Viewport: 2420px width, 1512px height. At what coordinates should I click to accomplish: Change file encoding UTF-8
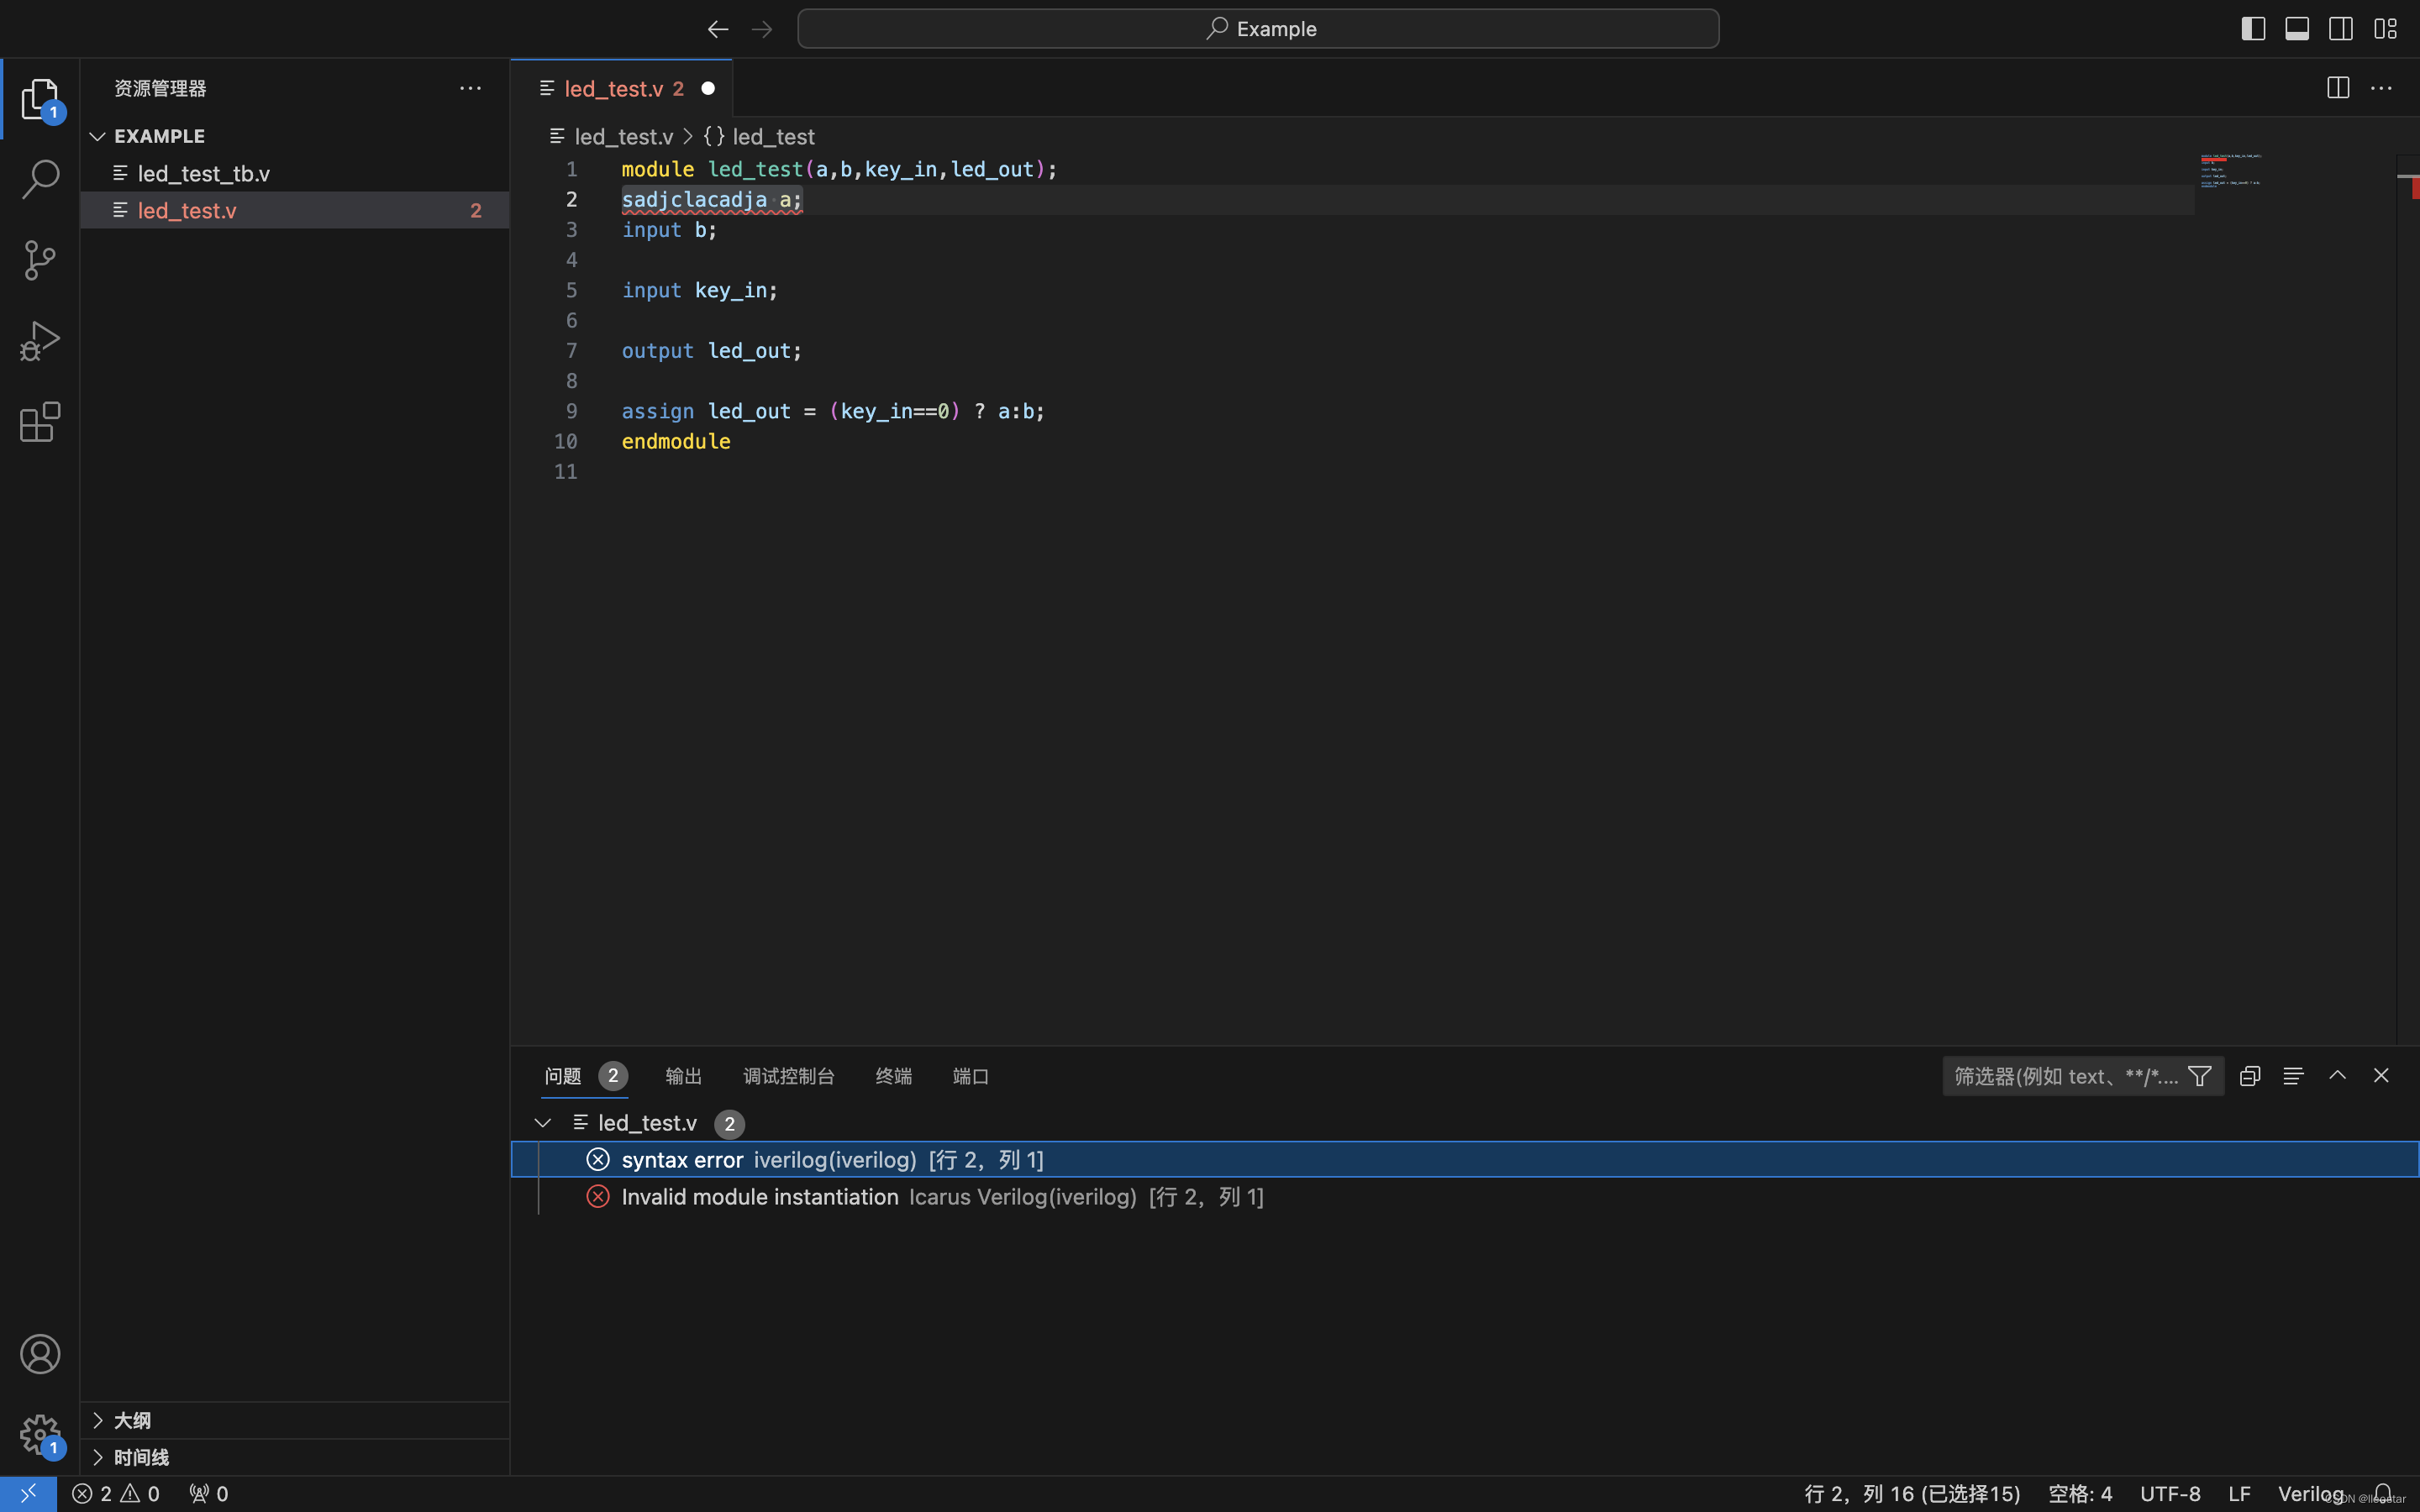click(2170, 1494)
